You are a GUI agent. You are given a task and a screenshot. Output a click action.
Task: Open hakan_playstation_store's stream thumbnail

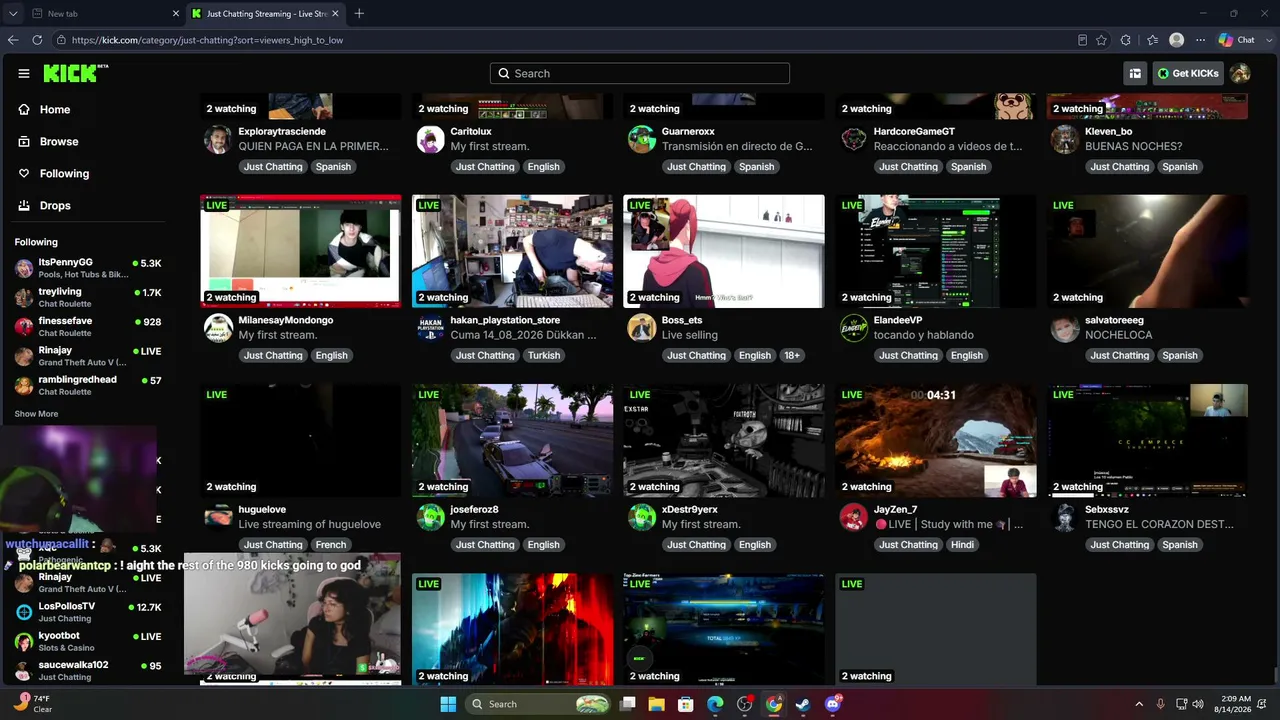point(512,251)
